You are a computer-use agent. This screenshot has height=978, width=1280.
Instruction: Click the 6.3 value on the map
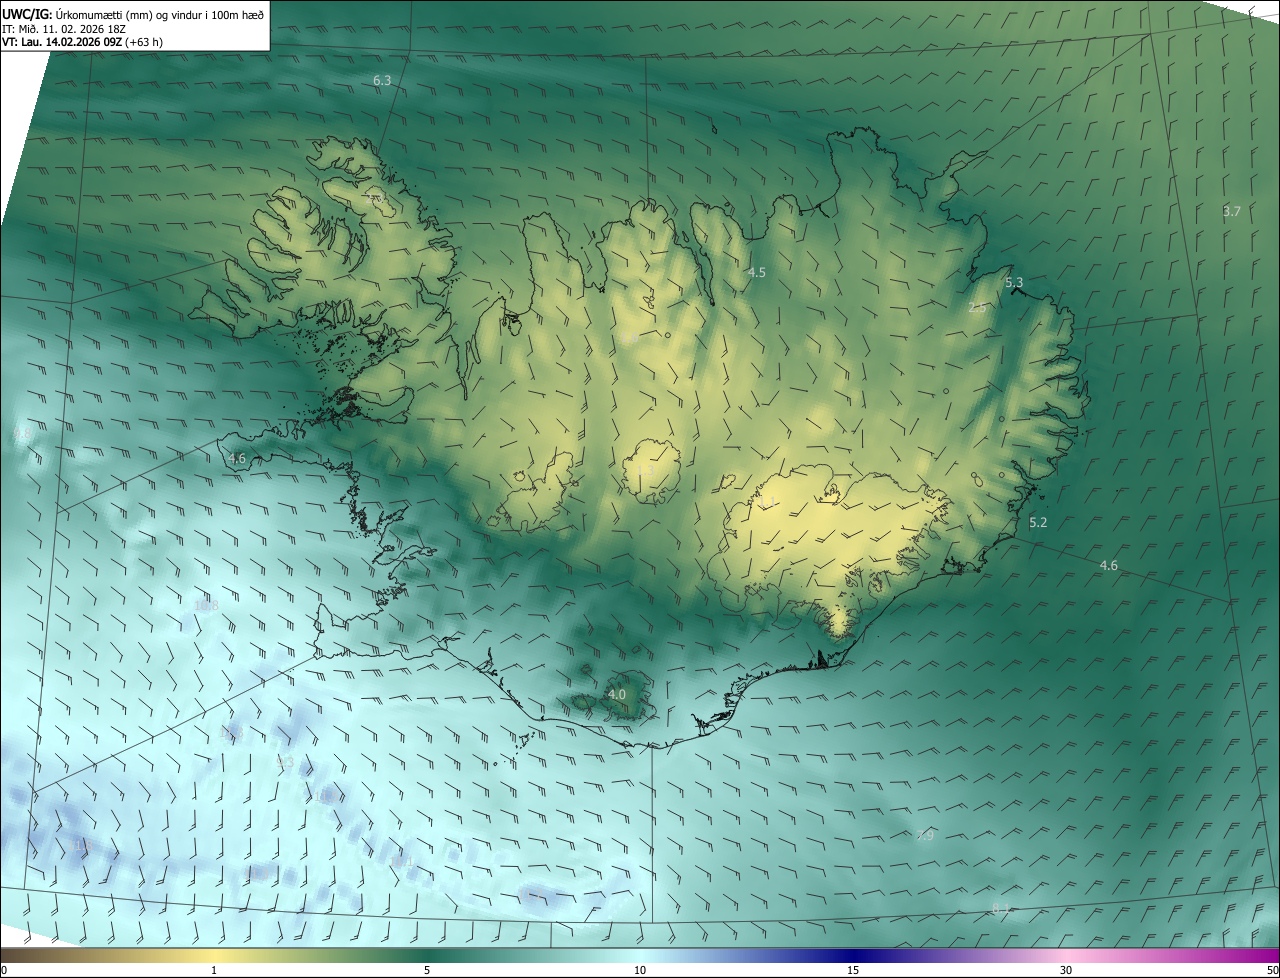382,80
